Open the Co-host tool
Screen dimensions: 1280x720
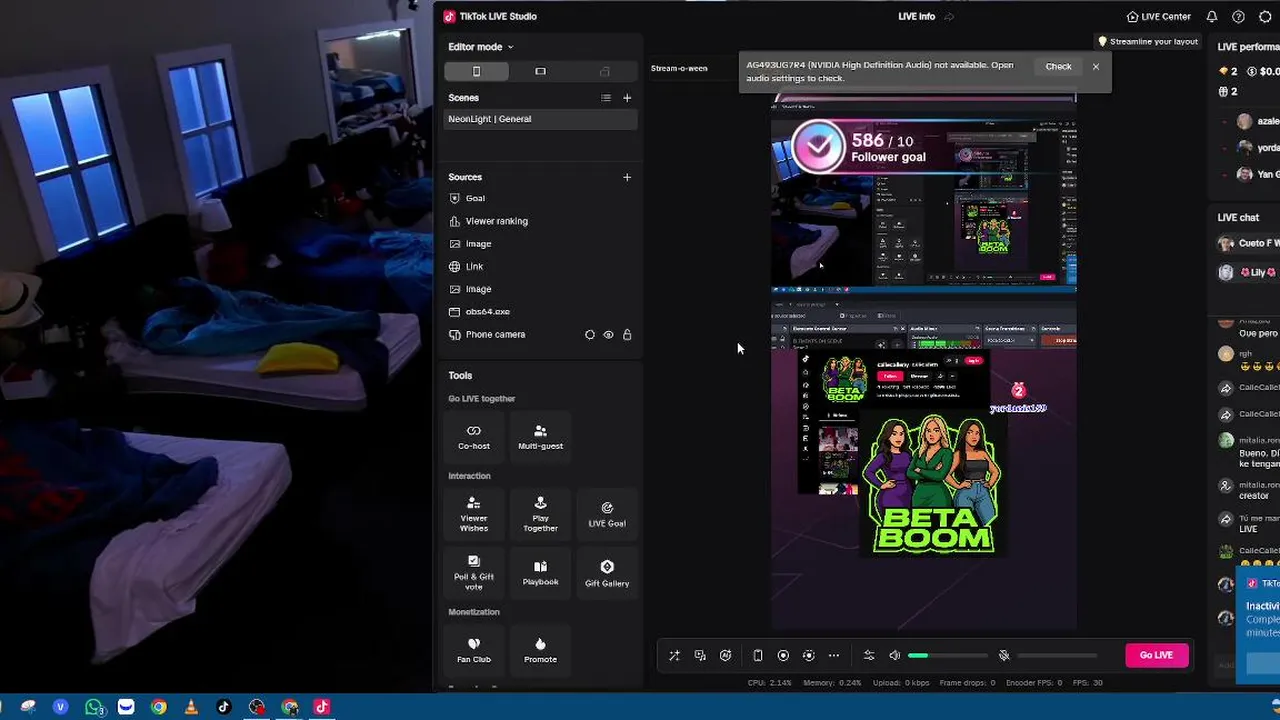pyautogui.click(x=474, y=436)
